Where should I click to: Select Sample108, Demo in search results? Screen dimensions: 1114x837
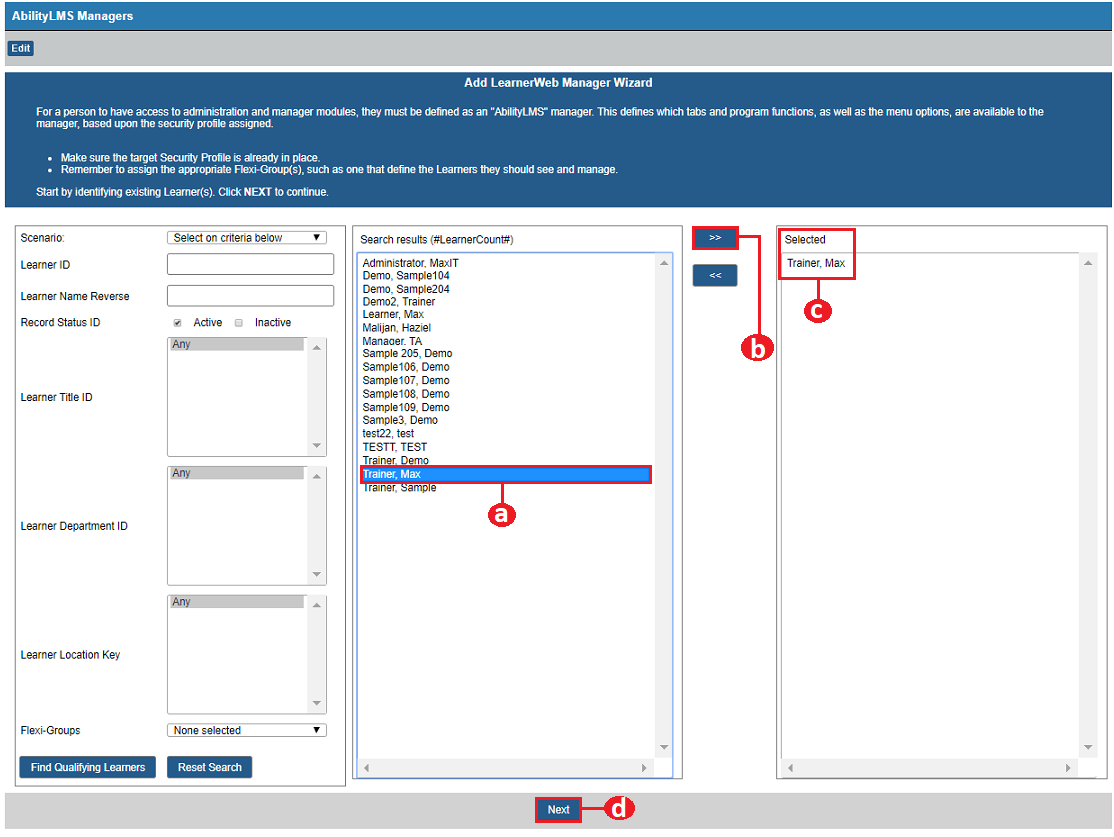(x=406, y=394)
